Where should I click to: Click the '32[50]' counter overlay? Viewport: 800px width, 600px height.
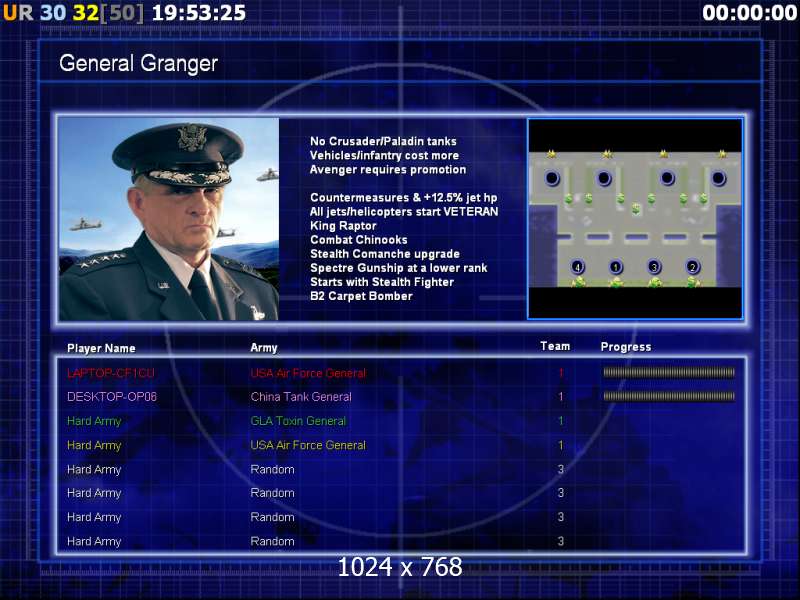pos(108,13)
